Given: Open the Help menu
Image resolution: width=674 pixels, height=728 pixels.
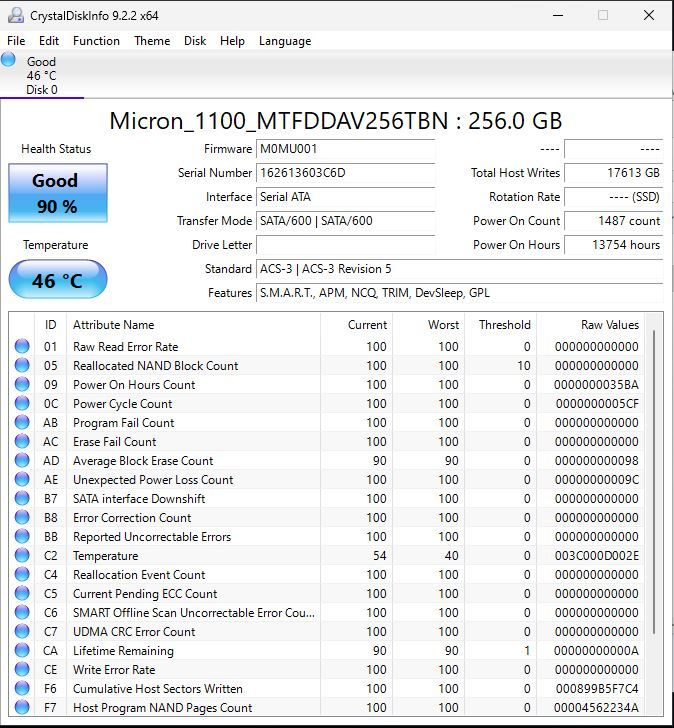Looking at the screenshot, I should (x=232, y=41).
